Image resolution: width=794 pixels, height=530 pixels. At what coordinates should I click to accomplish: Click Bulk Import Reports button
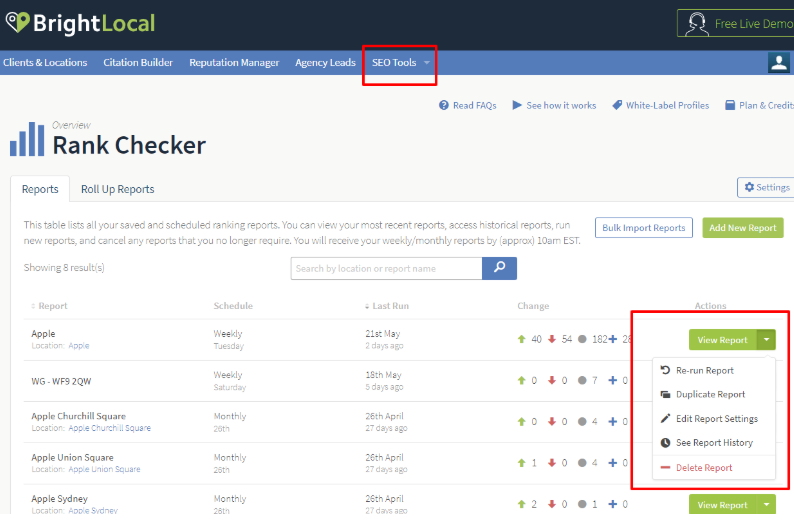tap(644, 228)
